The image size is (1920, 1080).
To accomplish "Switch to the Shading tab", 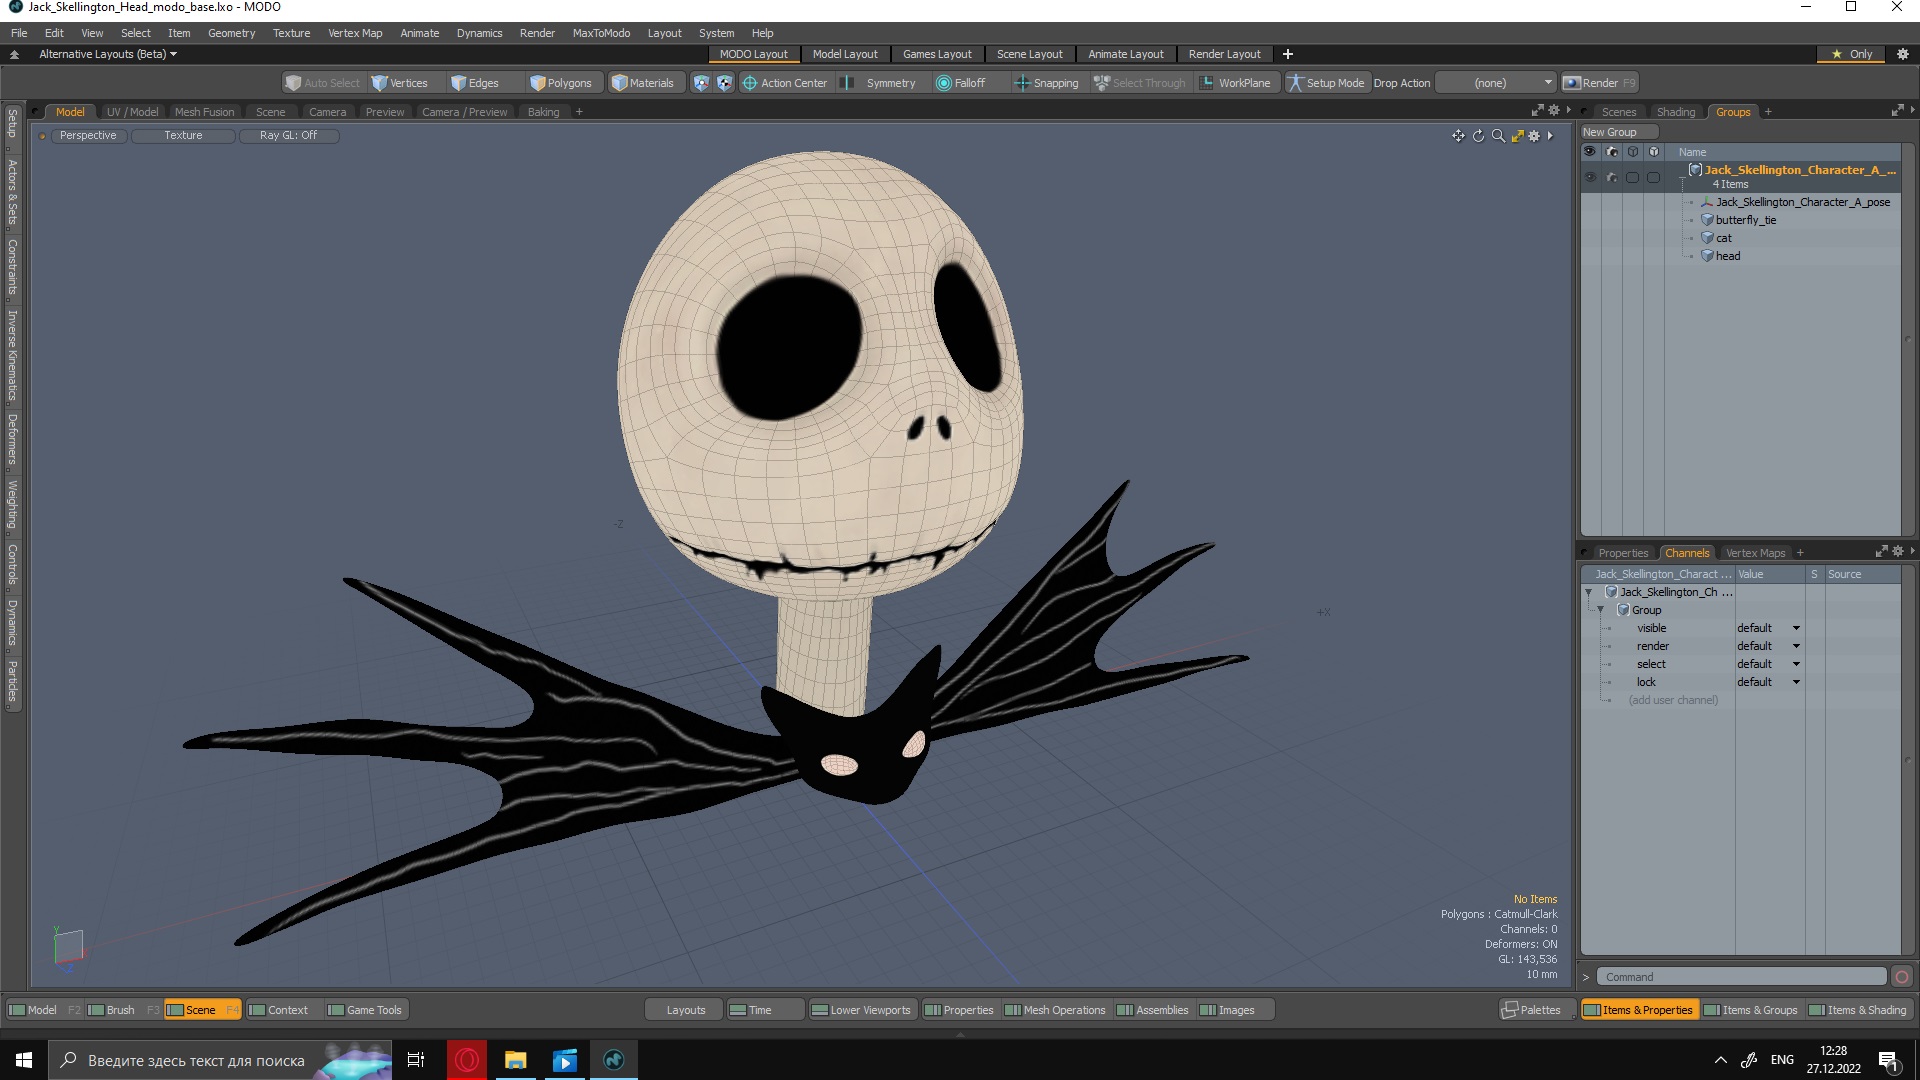I will click(x=1676, y=112).
